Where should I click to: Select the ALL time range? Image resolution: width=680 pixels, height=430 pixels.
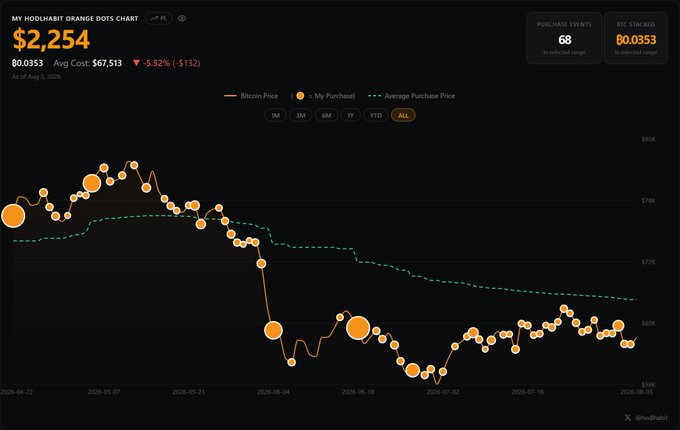coord(403,115)
